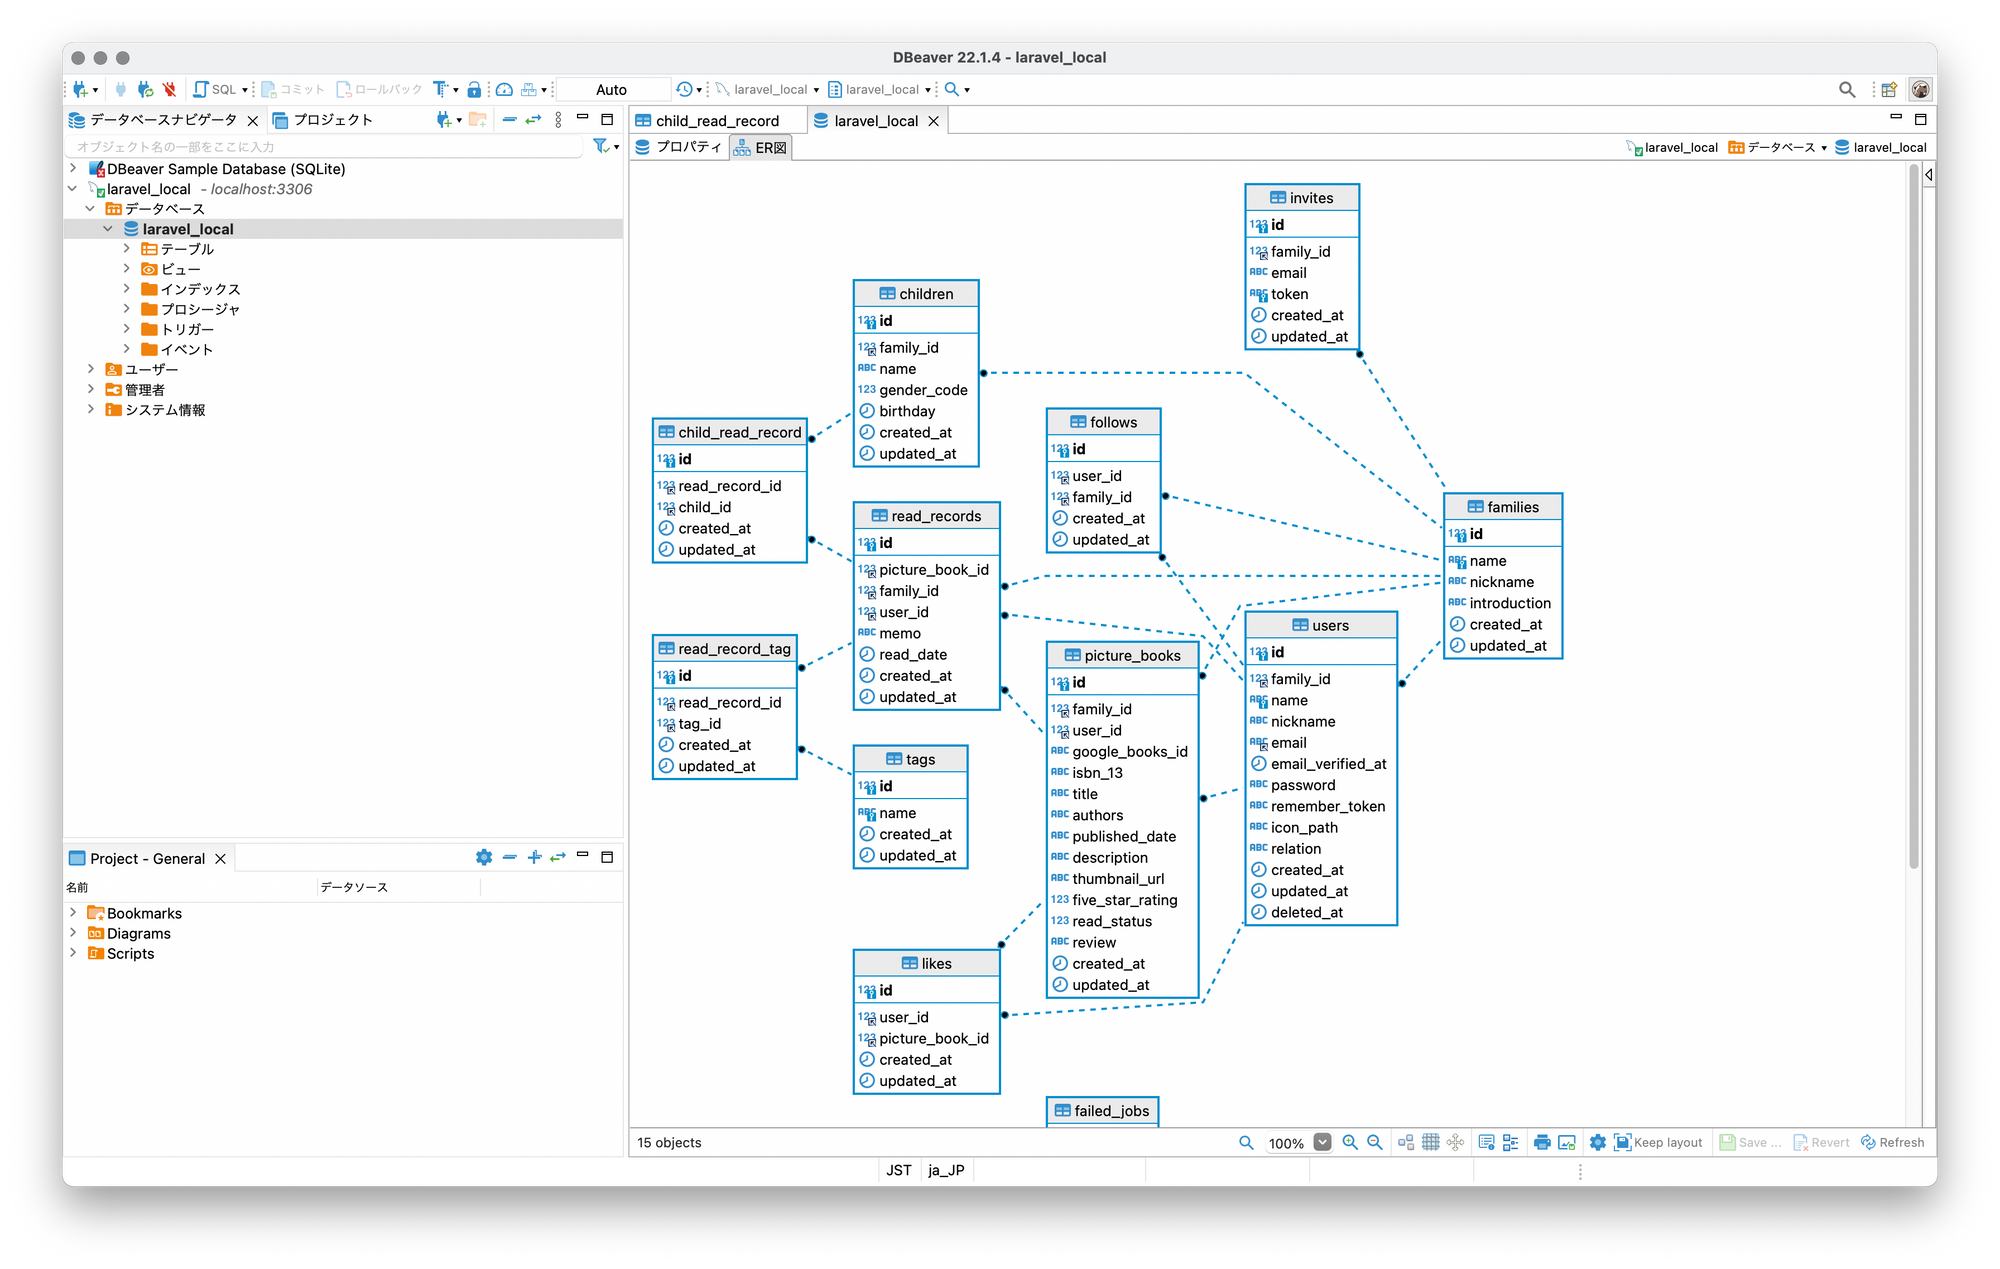Open diagram settings gear icon

(x=1597, y=1142)
